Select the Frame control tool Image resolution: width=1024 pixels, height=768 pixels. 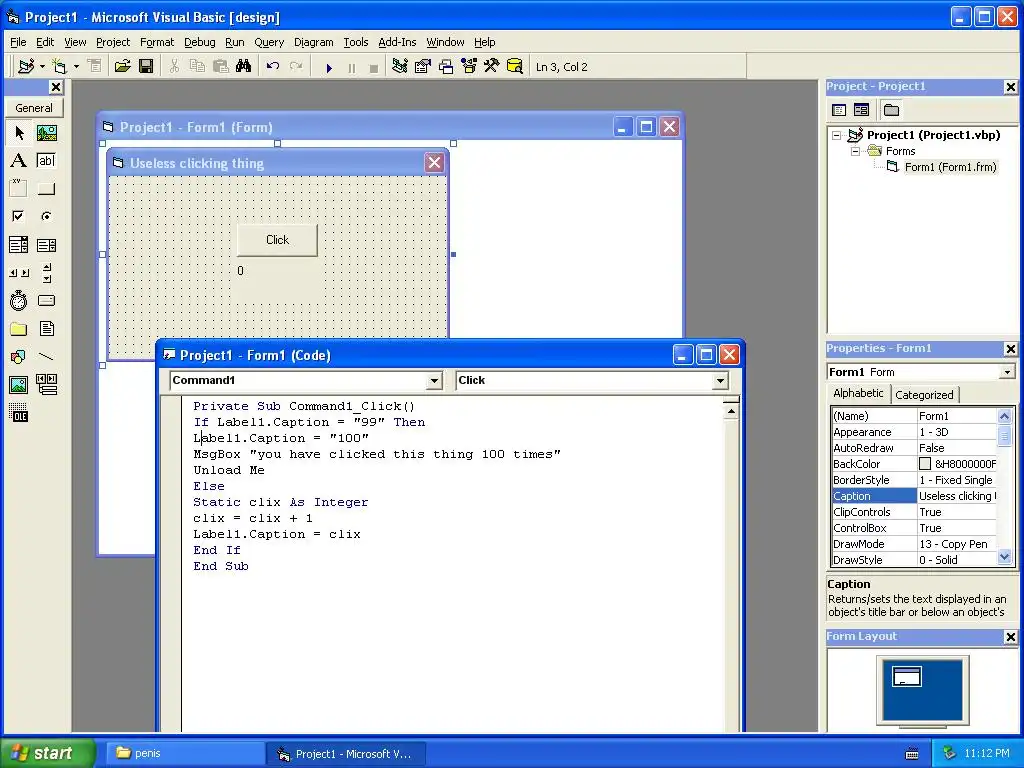click(x=19, y=189)
